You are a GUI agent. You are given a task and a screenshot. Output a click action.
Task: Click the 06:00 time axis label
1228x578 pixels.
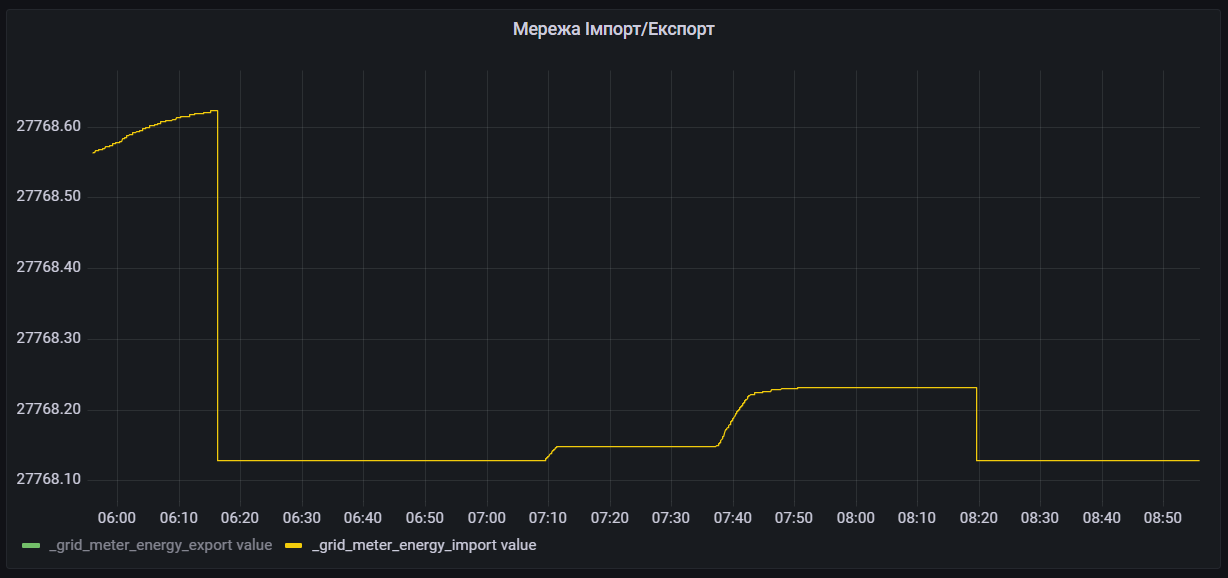click(117, 517)
